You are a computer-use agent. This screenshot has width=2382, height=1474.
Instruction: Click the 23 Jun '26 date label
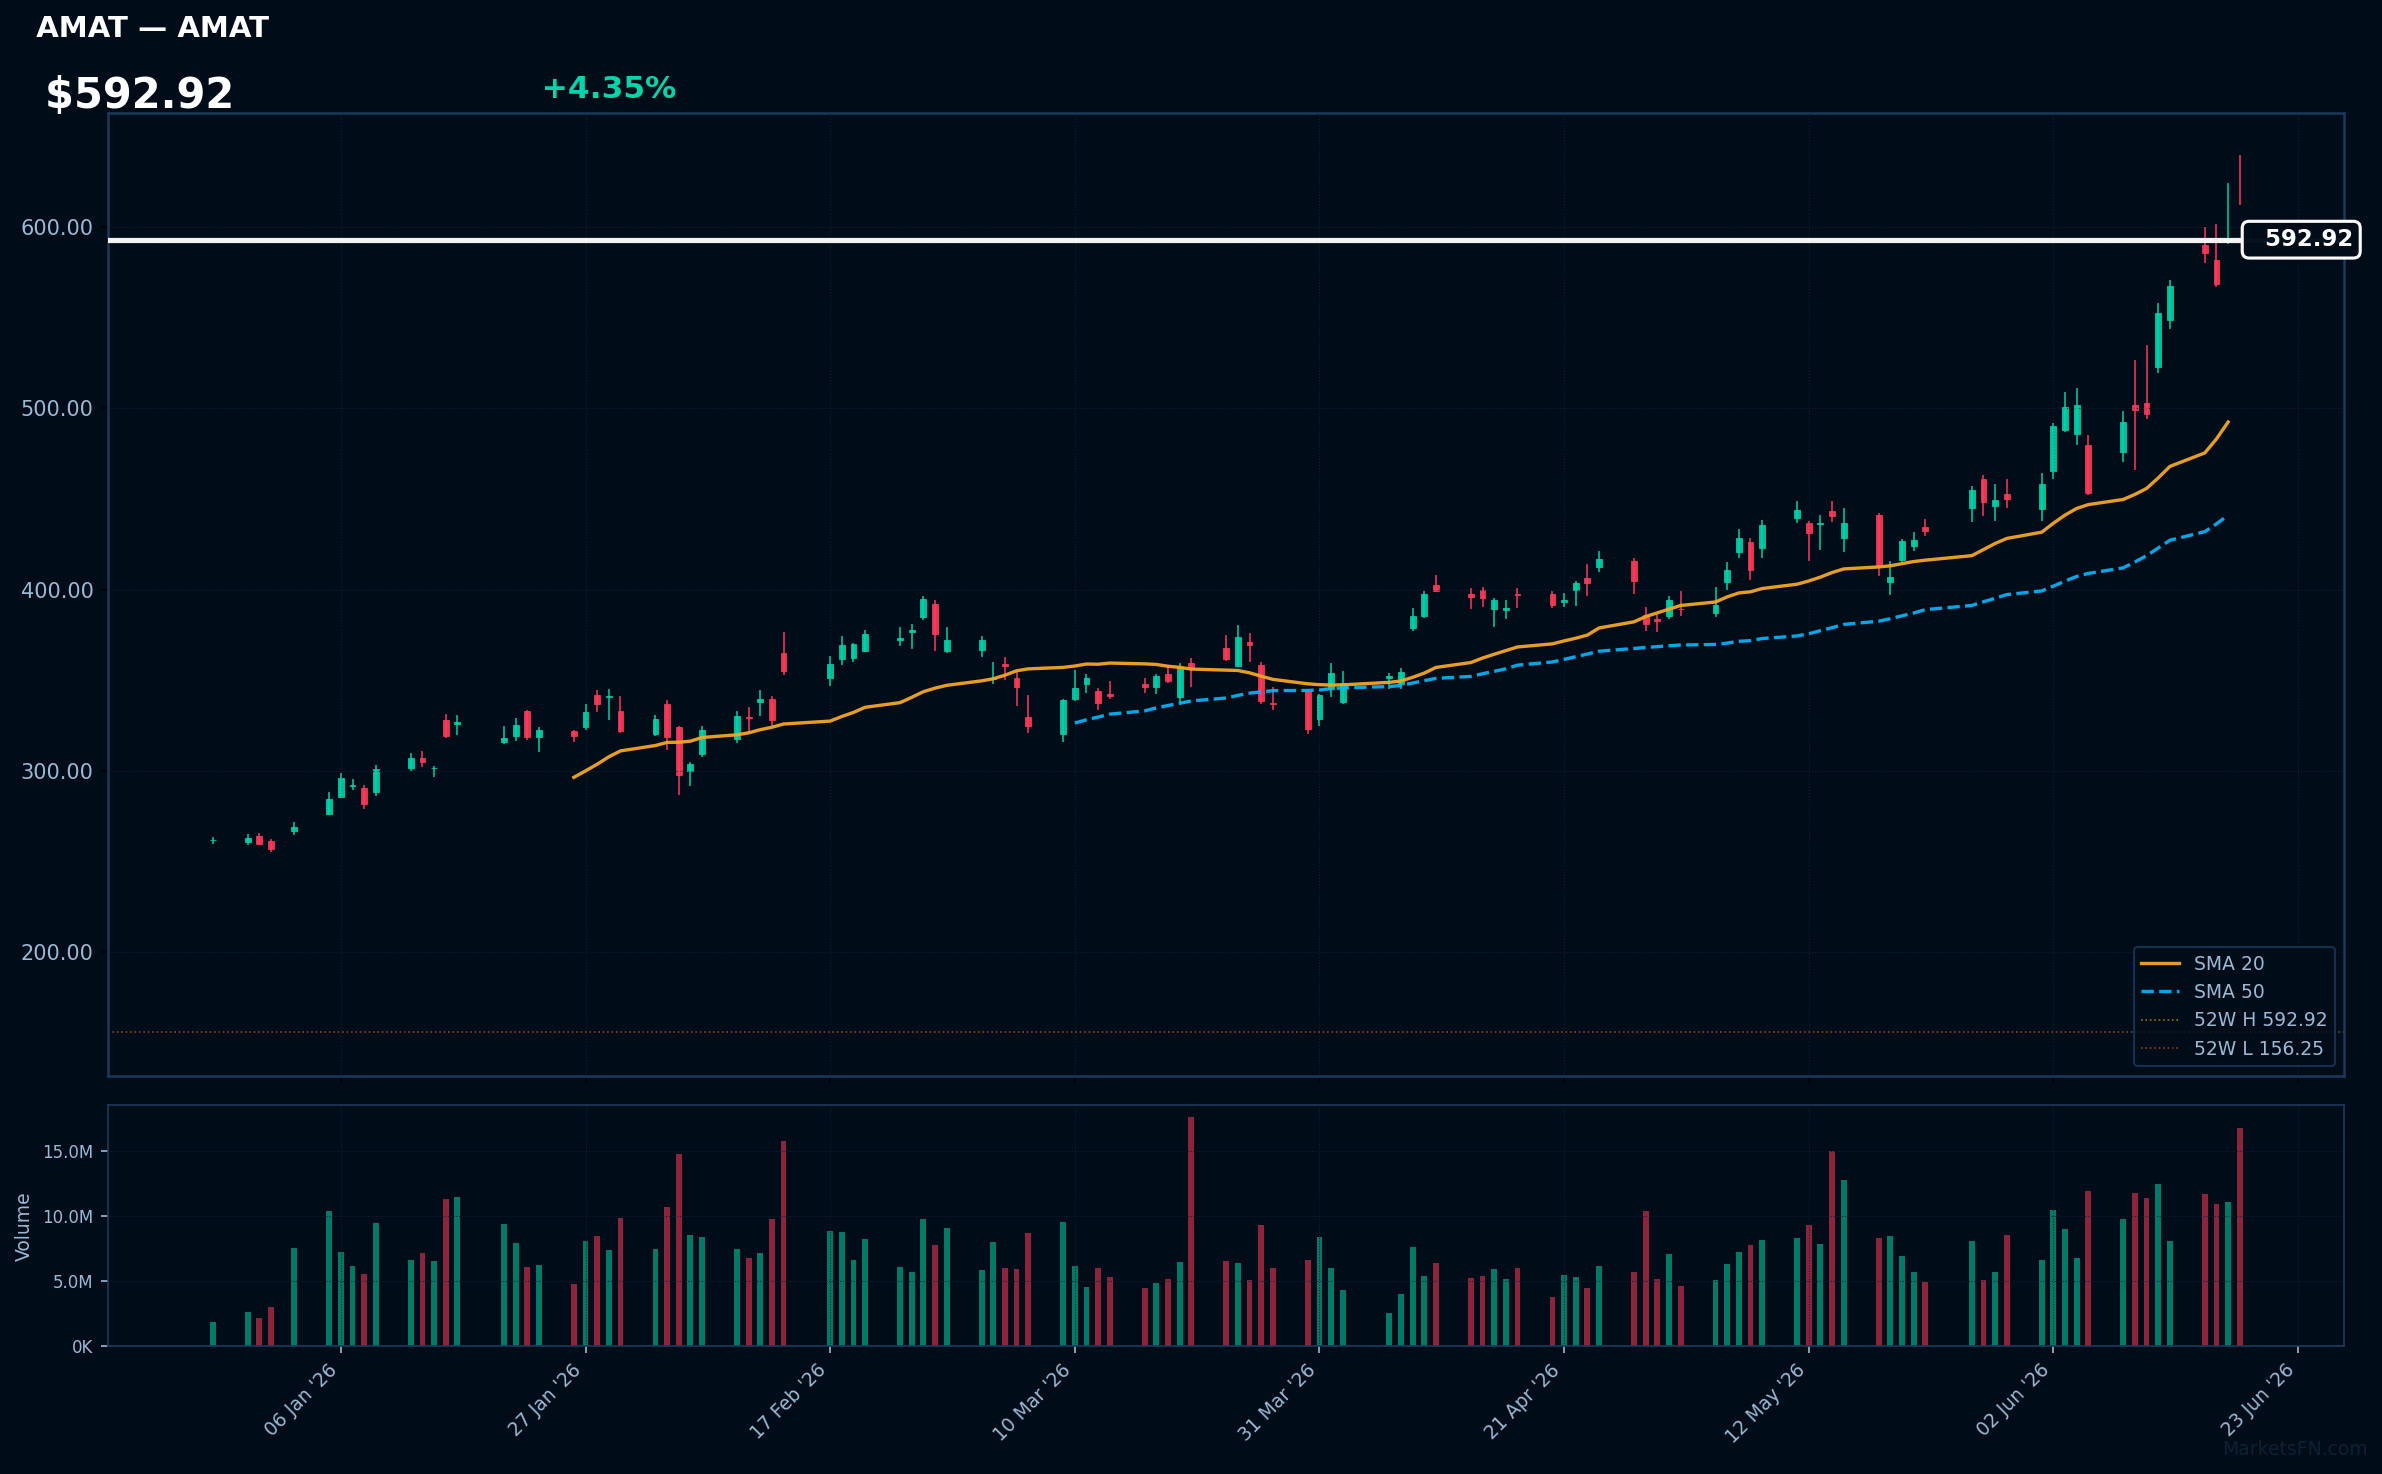coord(2257,1400)
